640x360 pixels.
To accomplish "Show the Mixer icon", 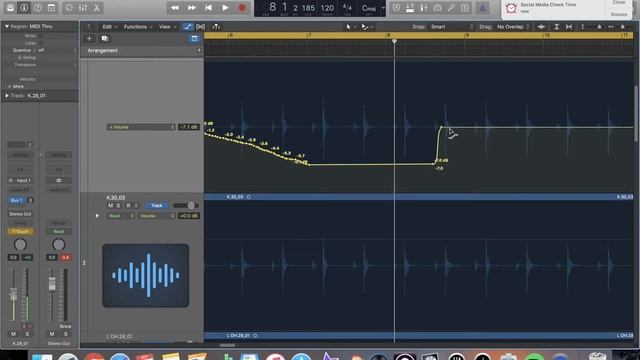I will (x=83, y=7).
